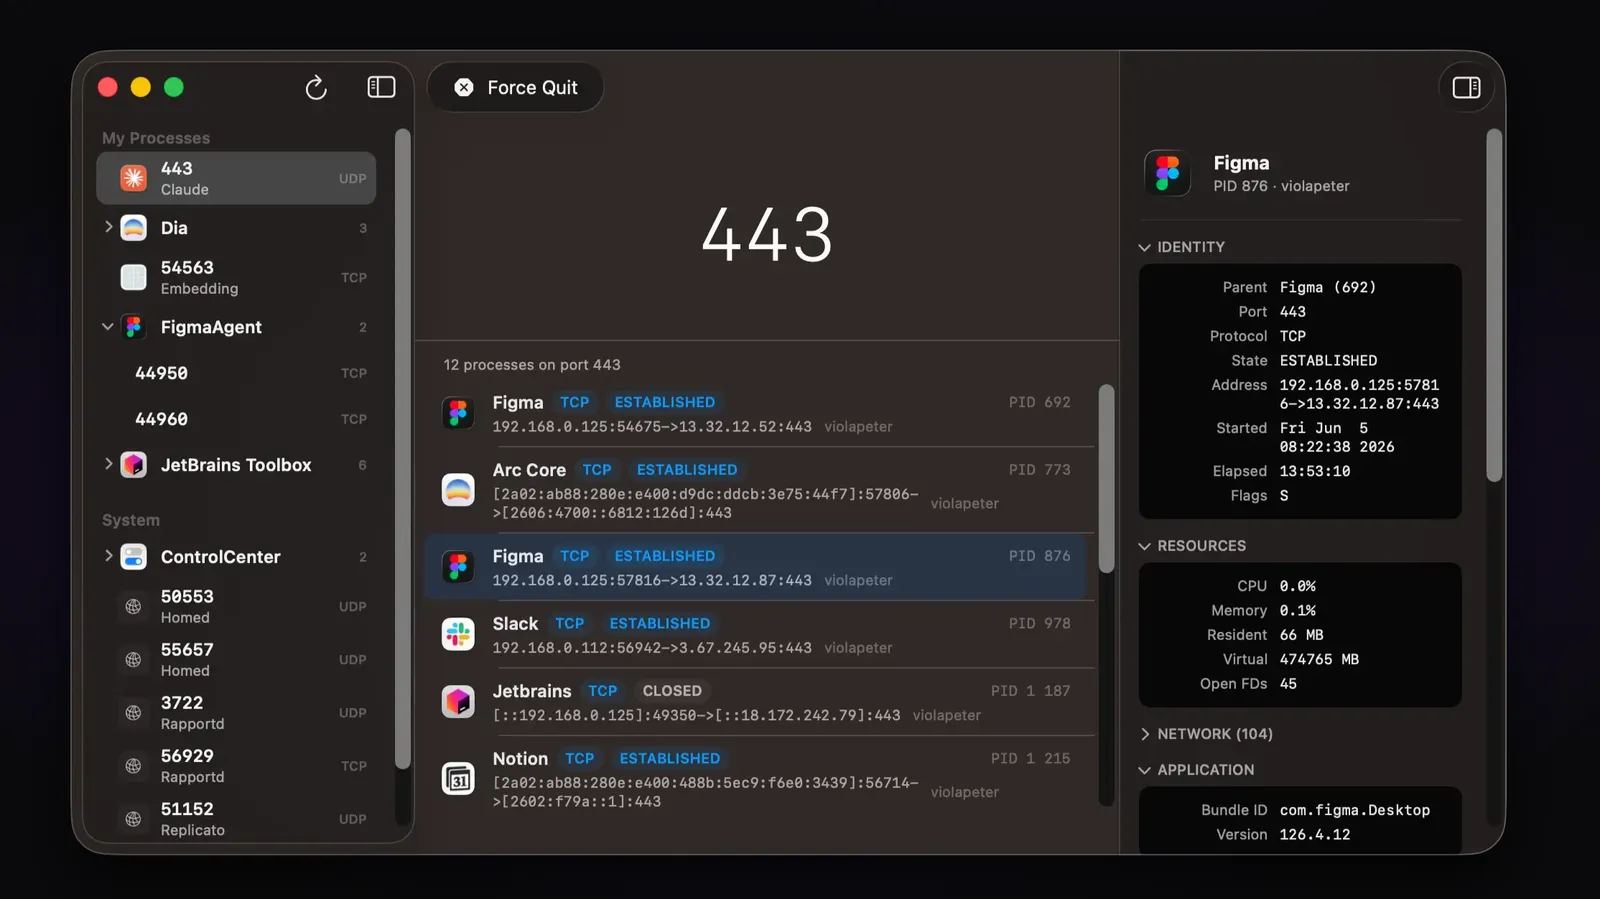Click the large 443 port heading
1600x899 pixels.
pos(767,236)
